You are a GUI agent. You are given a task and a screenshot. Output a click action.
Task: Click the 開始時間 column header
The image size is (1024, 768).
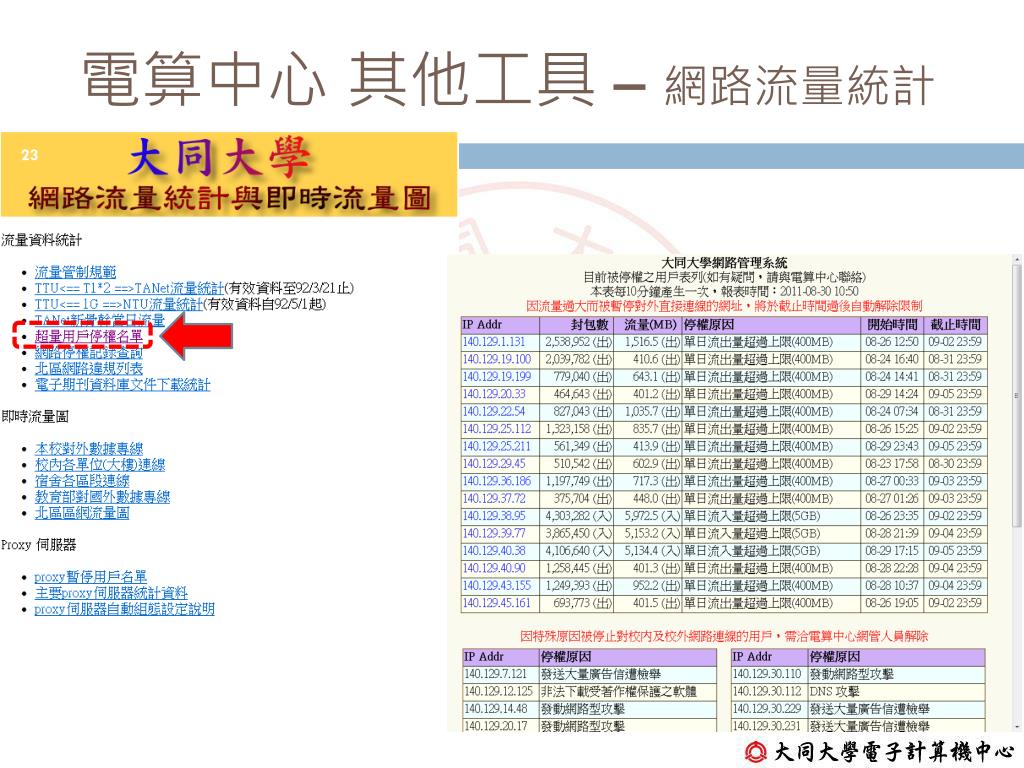coord(891,325)
